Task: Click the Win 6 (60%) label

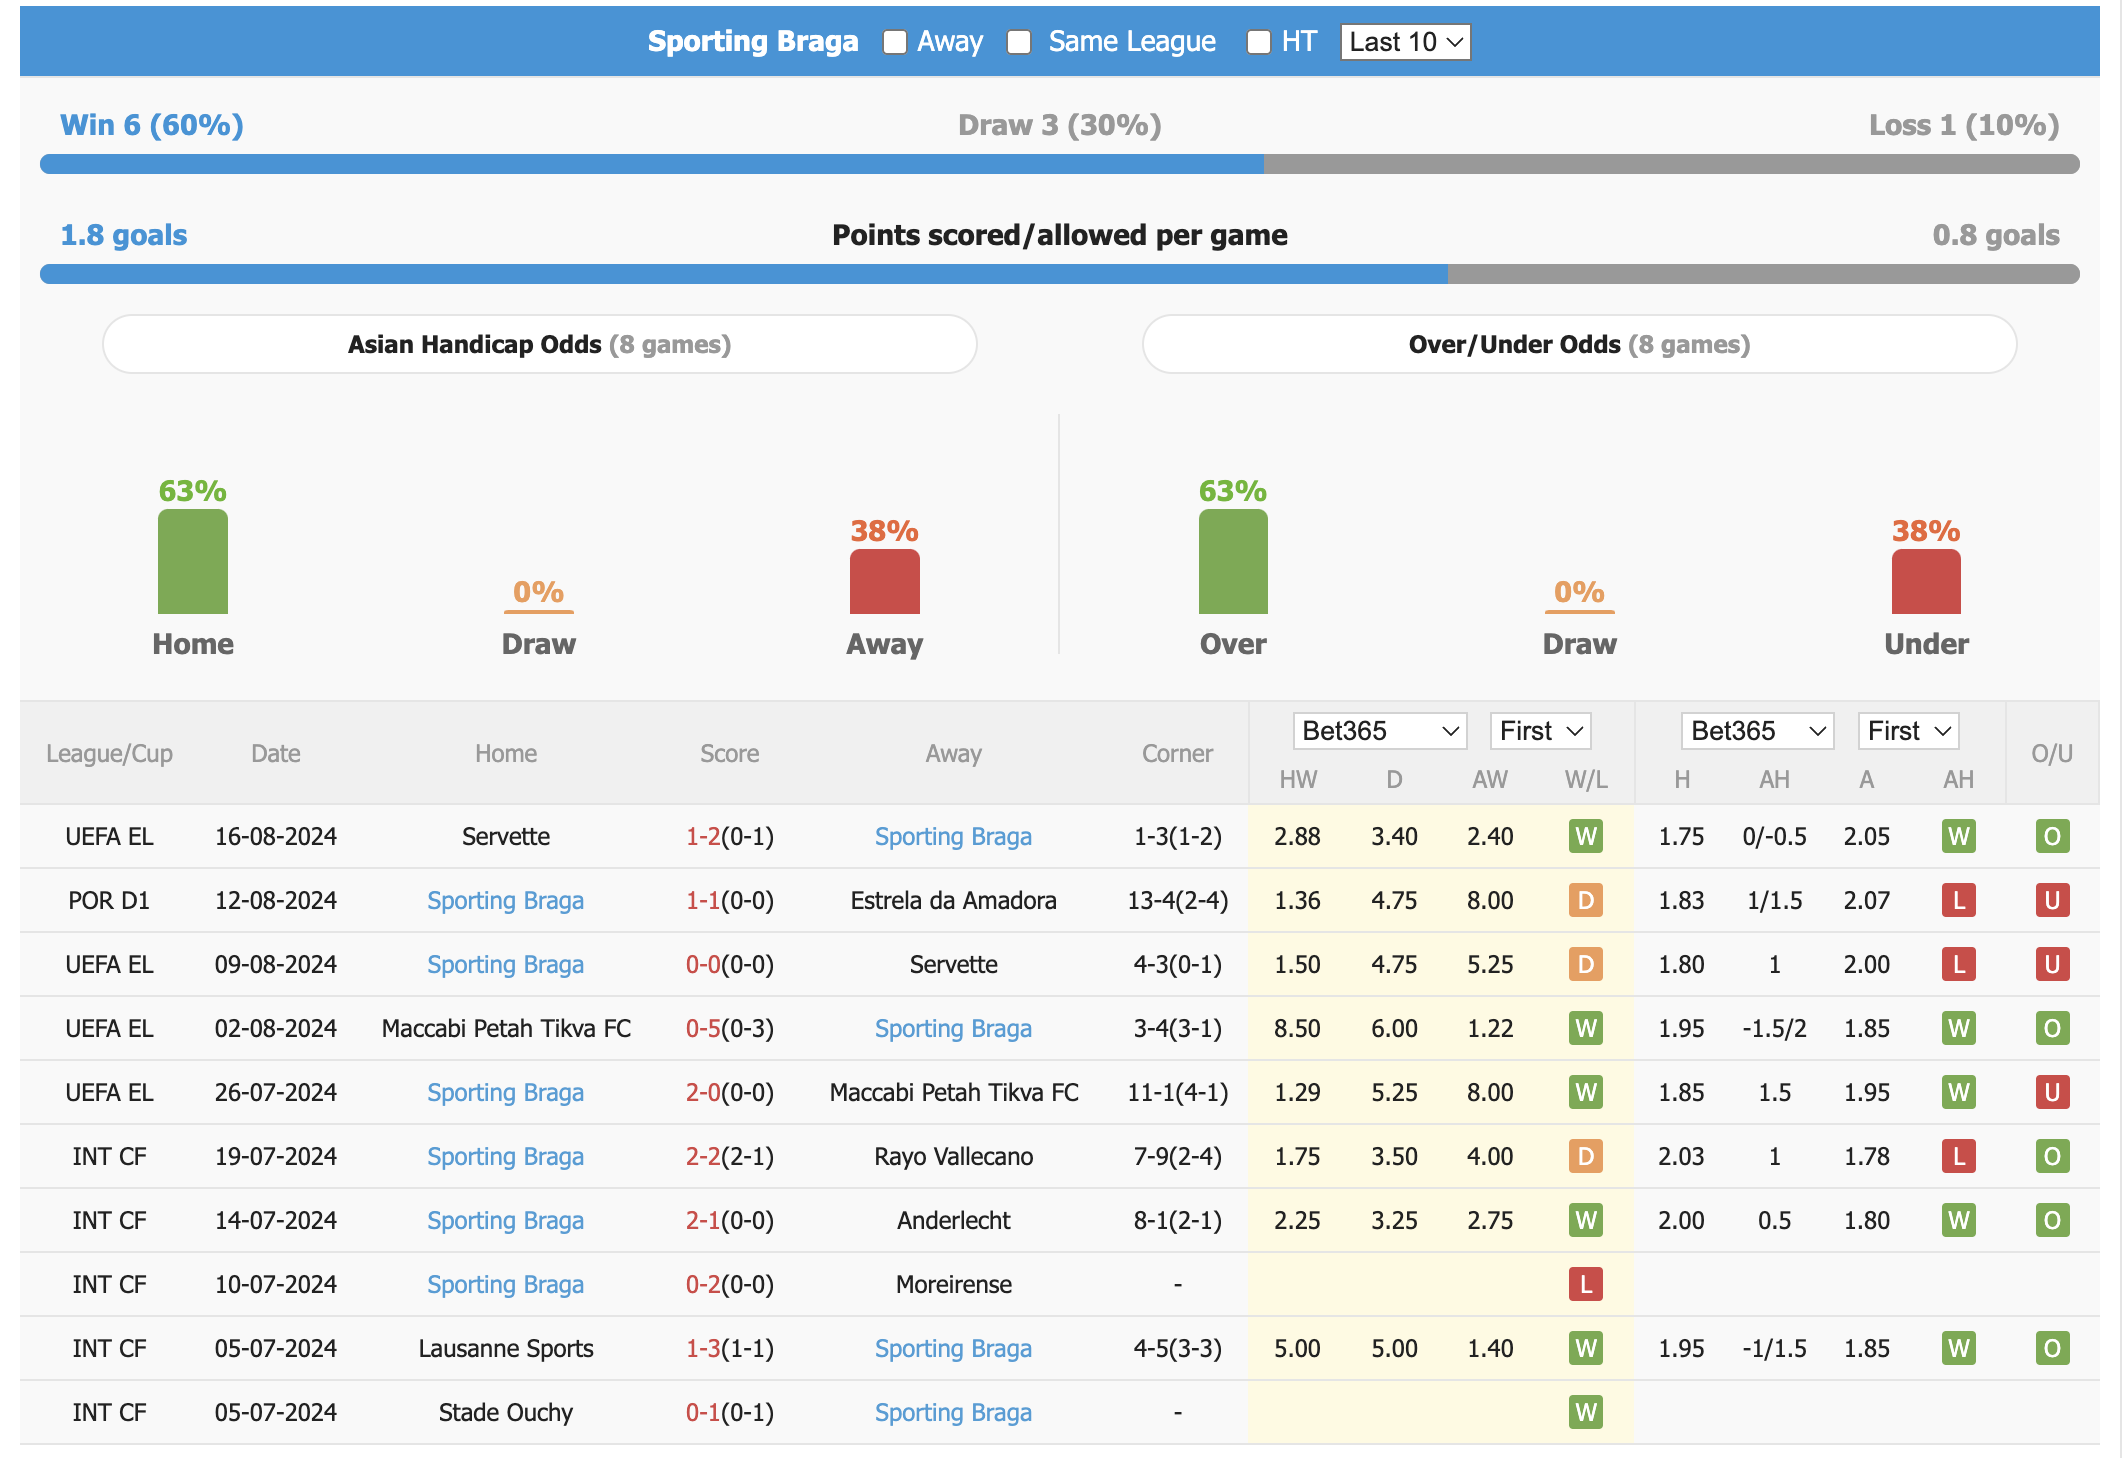Action: [x=152, y=125]
